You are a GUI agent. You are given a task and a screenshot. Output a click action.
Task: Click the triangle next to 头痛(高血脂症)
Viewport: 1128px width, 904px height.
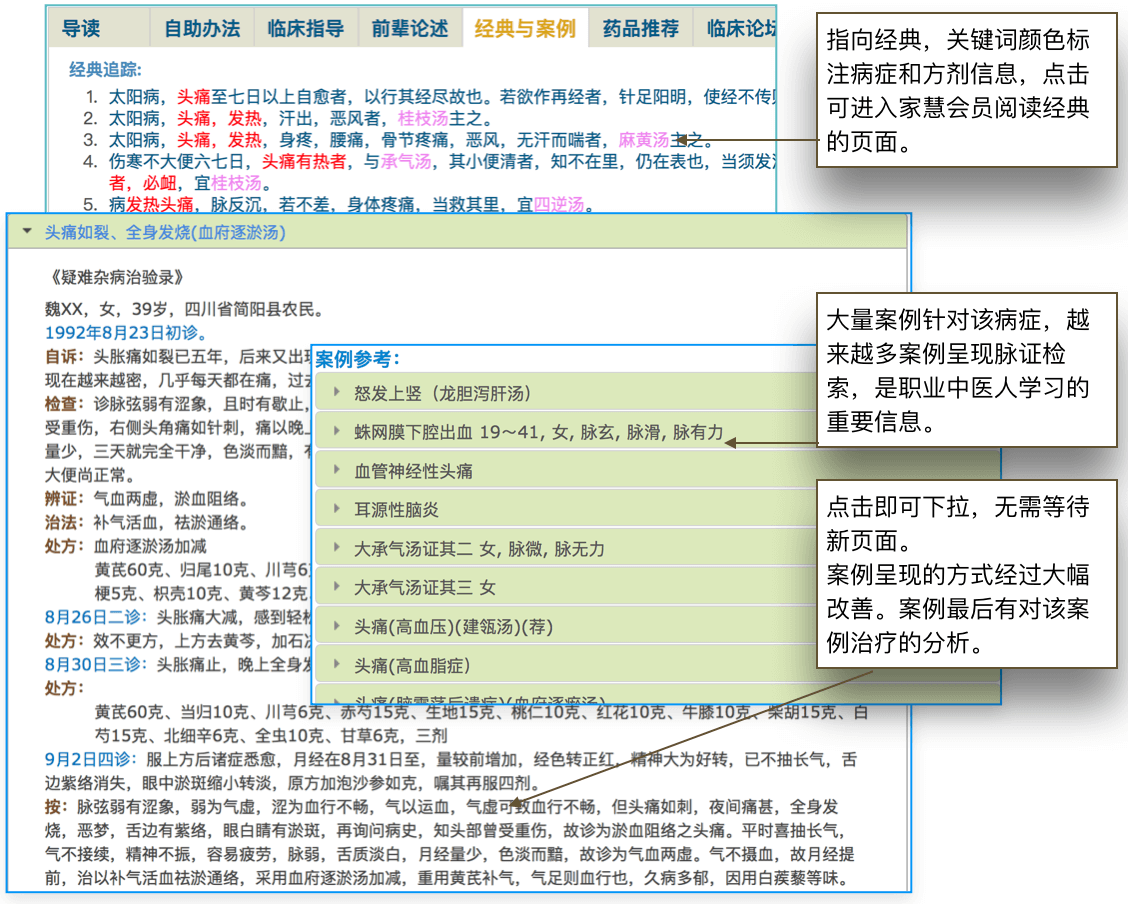(x=338, y=665)
